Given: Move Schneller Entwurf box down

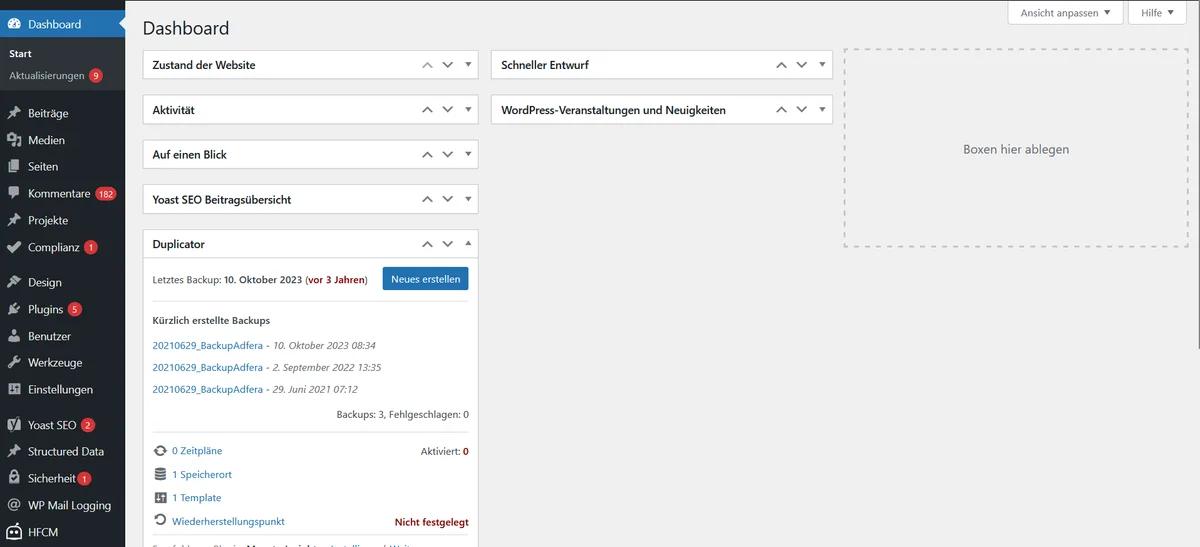Looking at the screenshot, I should (x=803, y=65).
